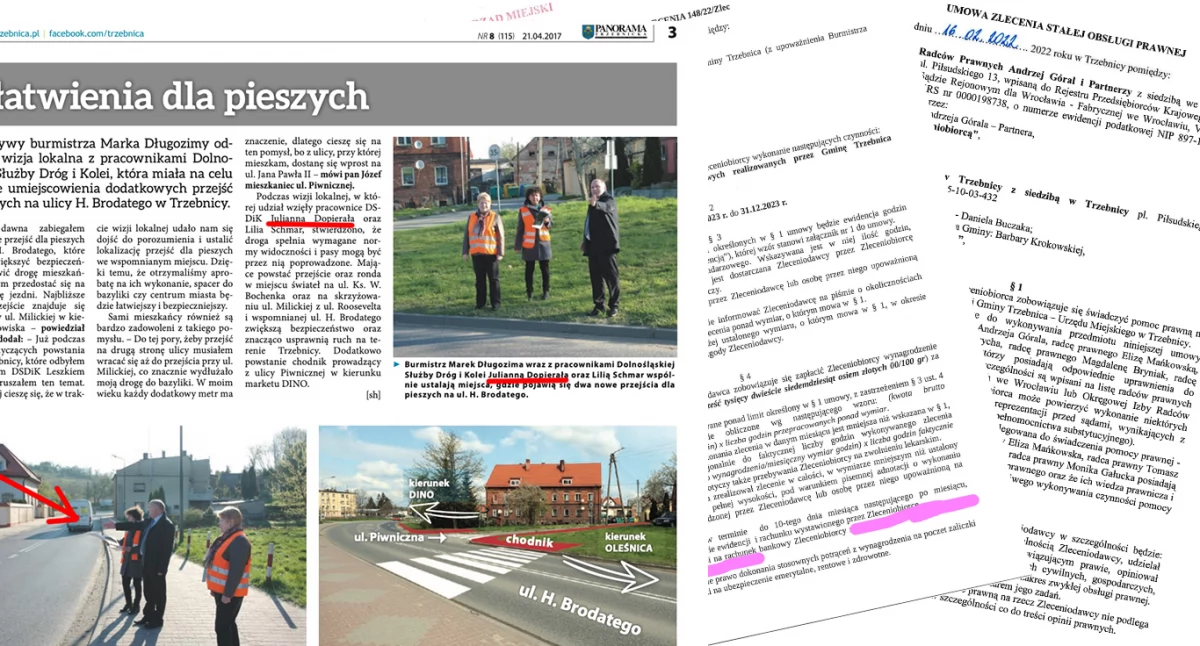The image size is (1200, 646).
Task: Open photo of three officials on grass
Action: [534, 246]
